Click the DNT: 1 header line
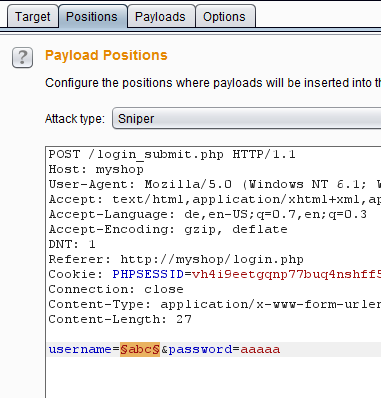Image resolution: width=381 pixels, height=398 pixels. pos(72,244)
